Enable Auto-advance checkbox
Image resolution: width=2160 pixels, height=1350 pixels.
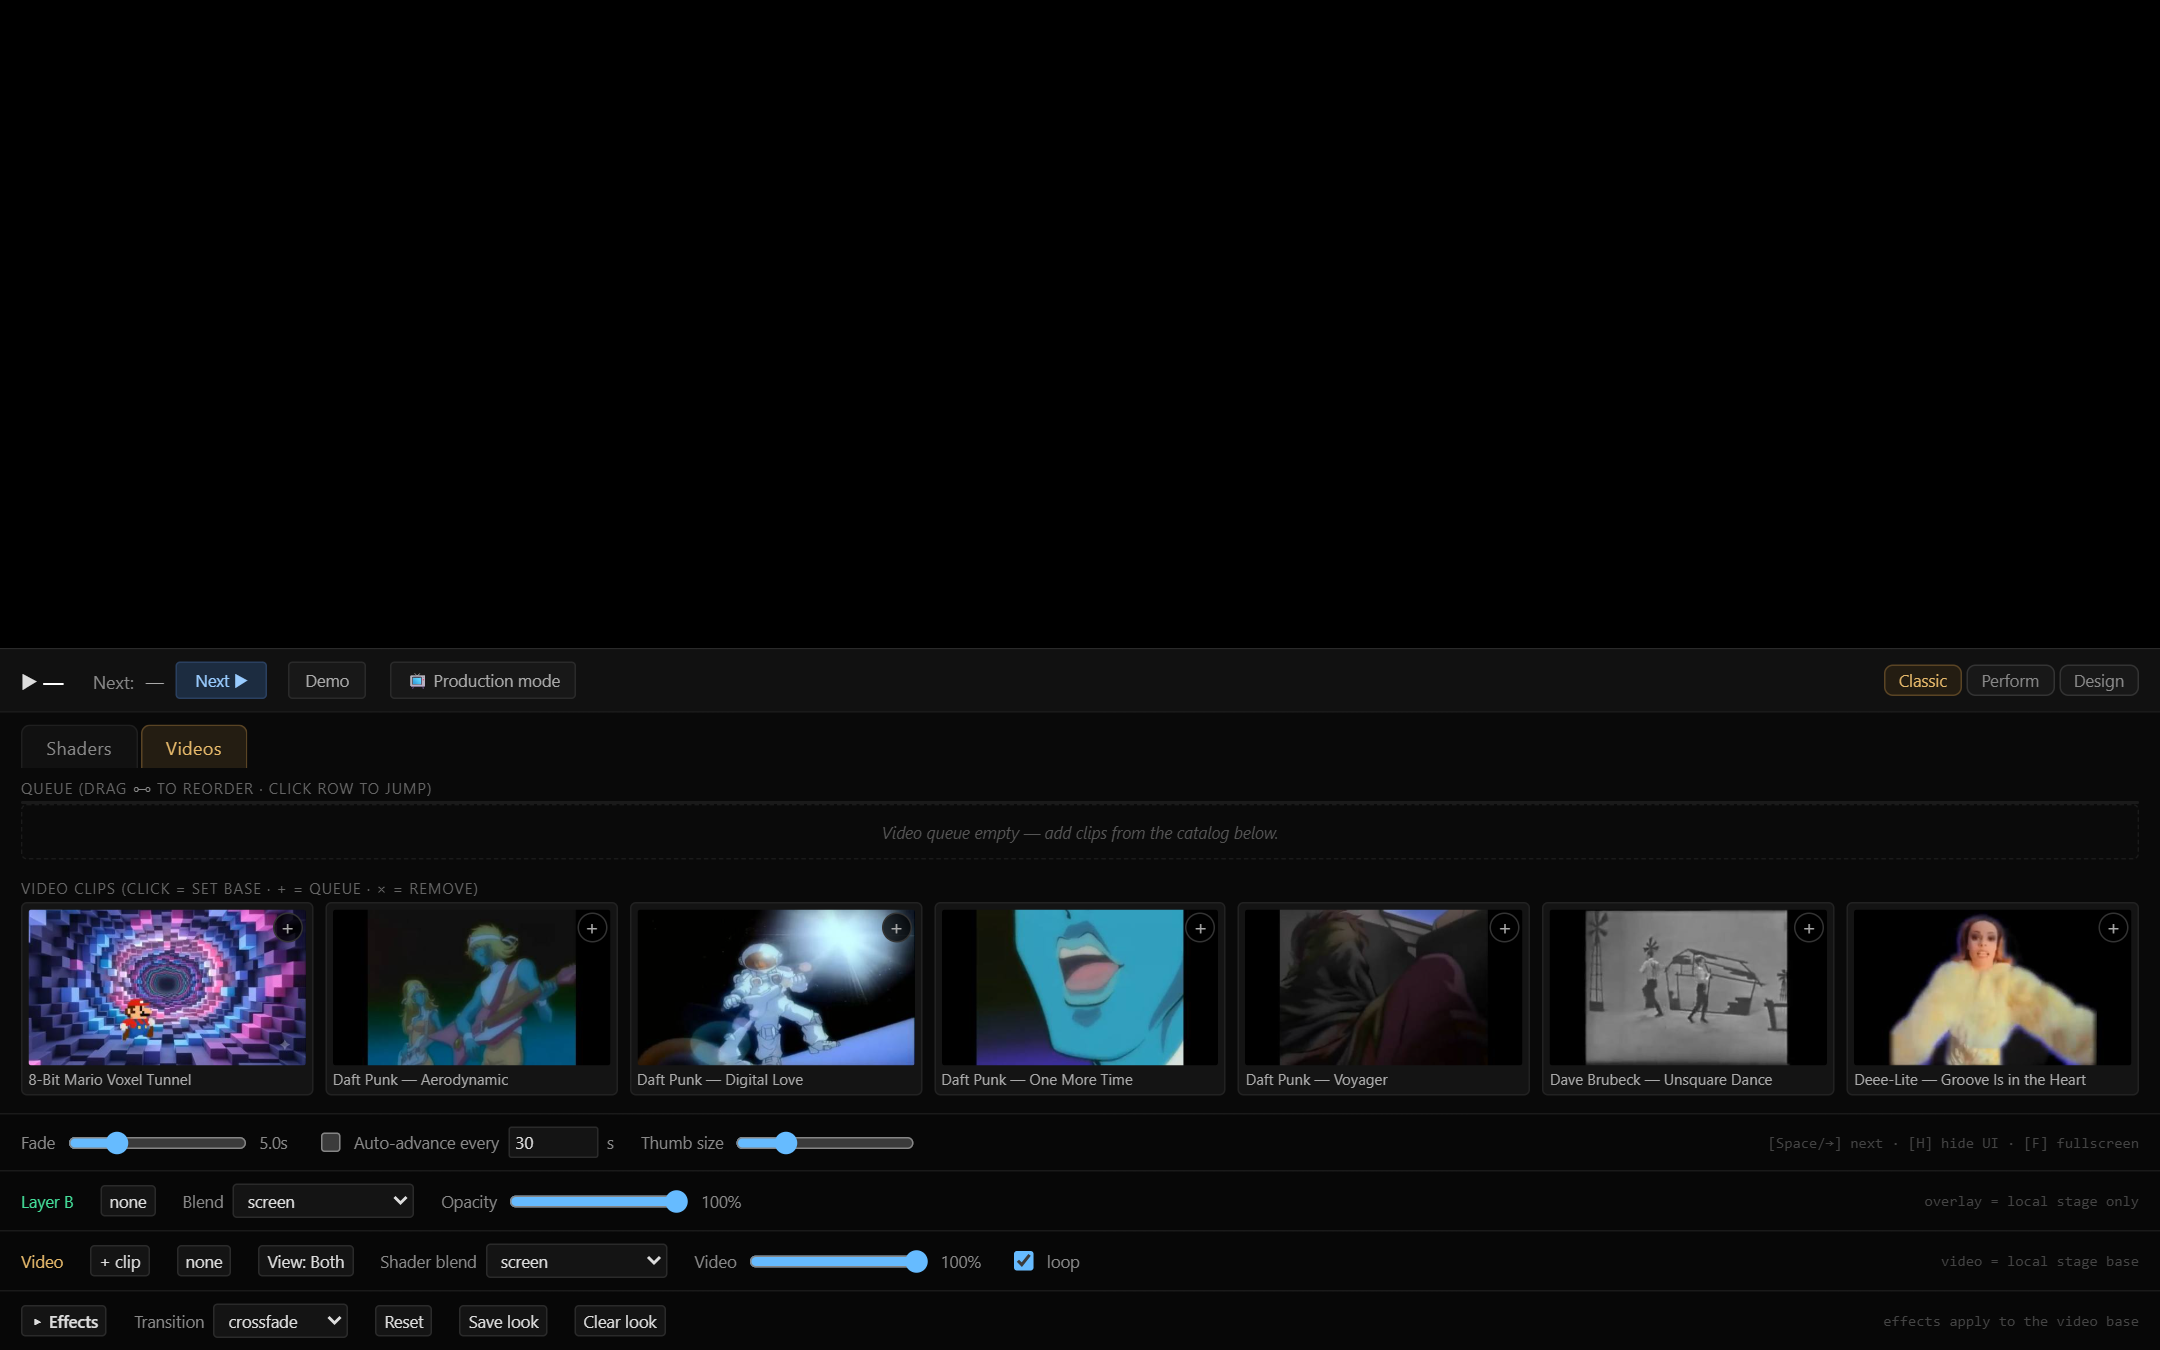click(330, 1142)
